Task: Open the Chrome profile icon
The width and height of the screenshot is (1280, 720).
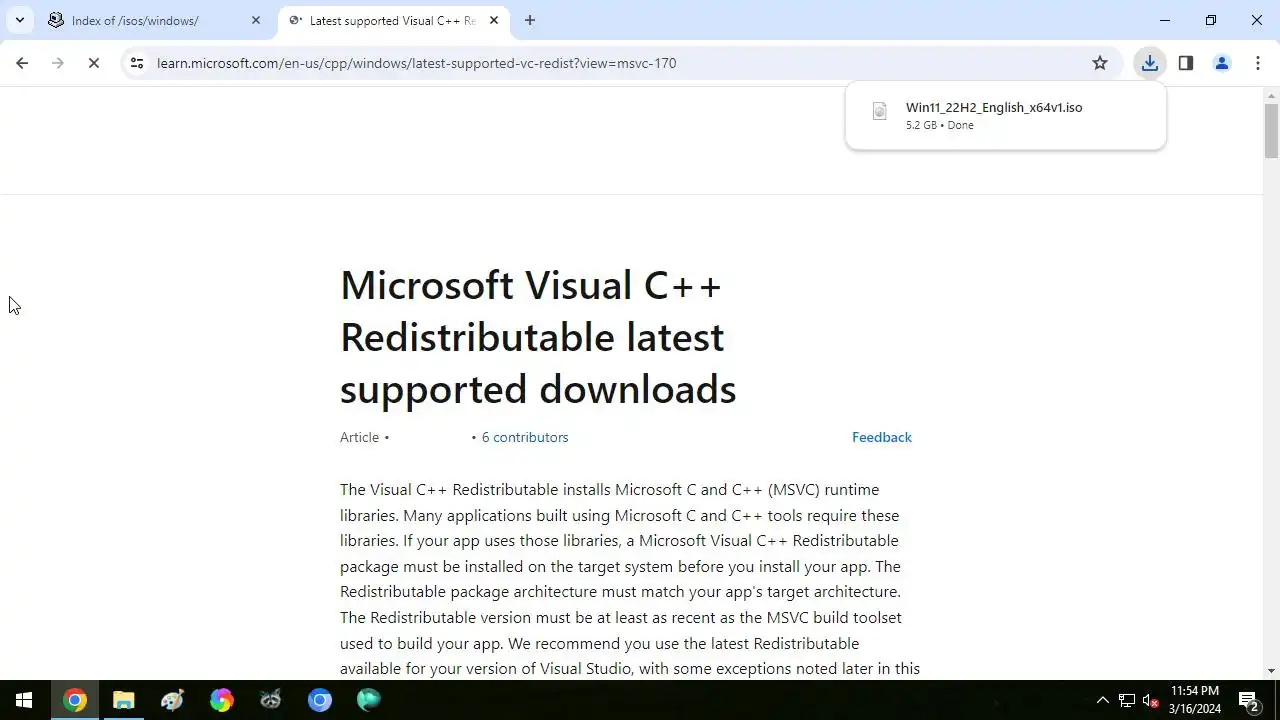Action: [1222, 63]
